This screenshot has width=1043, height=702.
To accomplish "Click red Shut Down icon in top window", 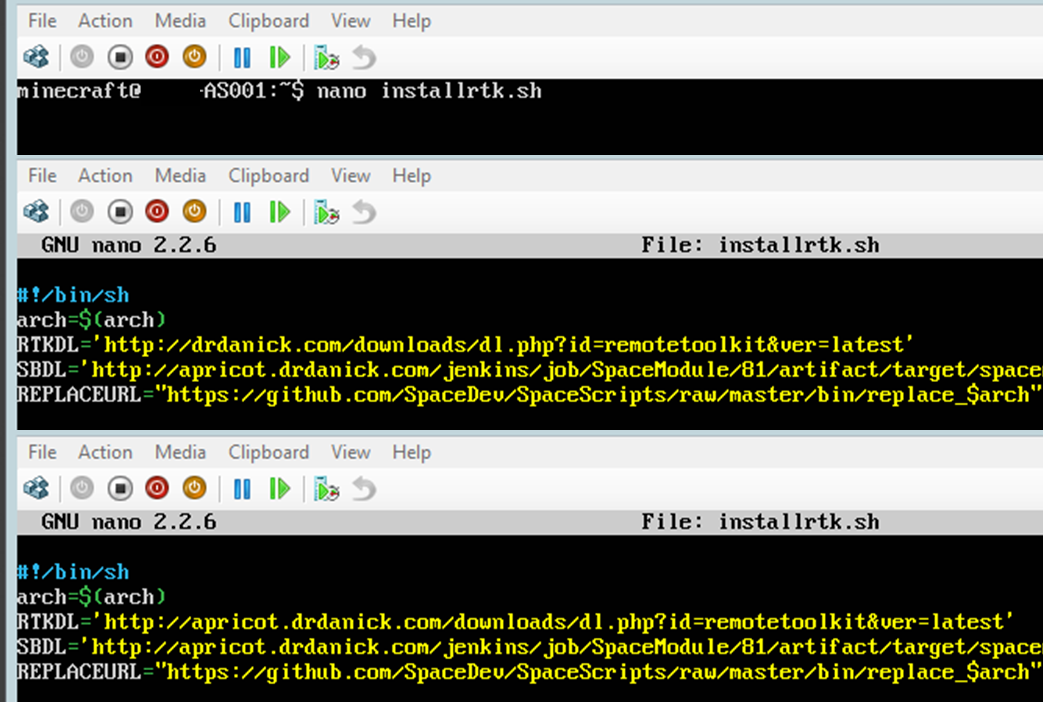I will (158, 57).
